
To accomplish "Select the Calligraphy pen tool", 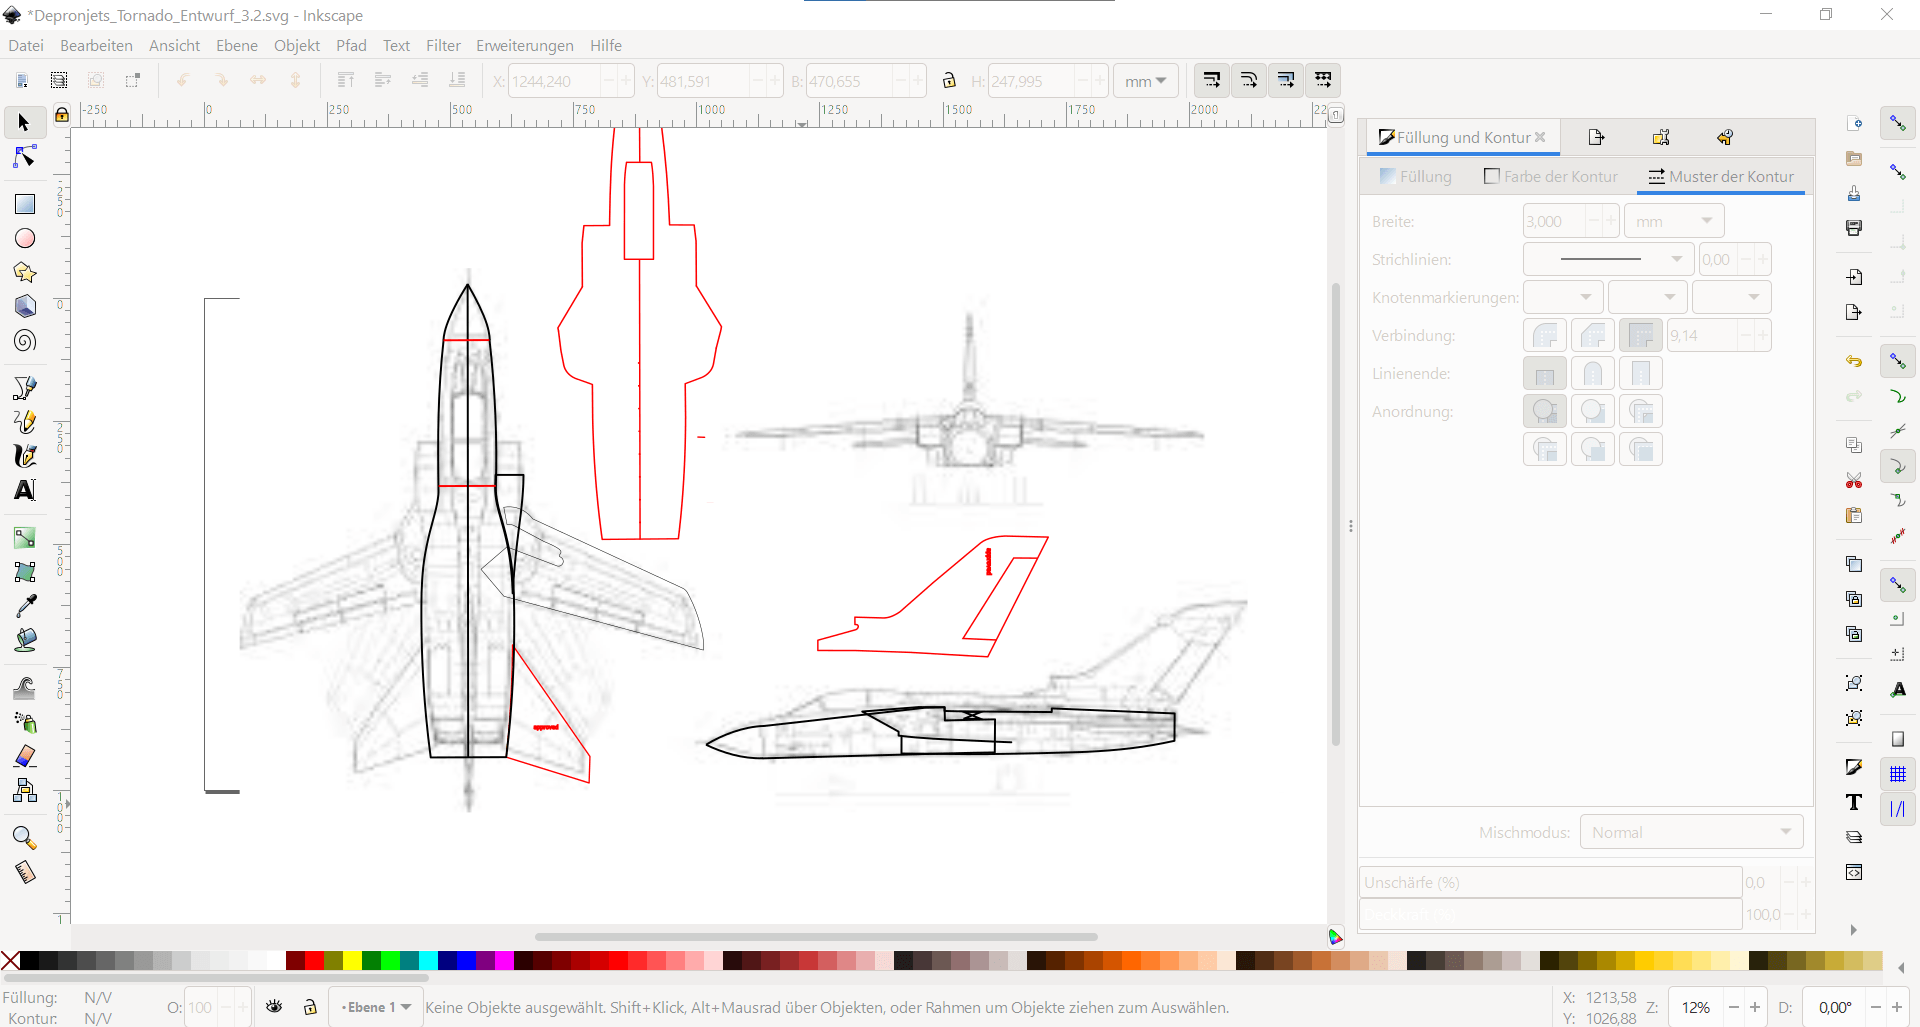I will 24,456.
